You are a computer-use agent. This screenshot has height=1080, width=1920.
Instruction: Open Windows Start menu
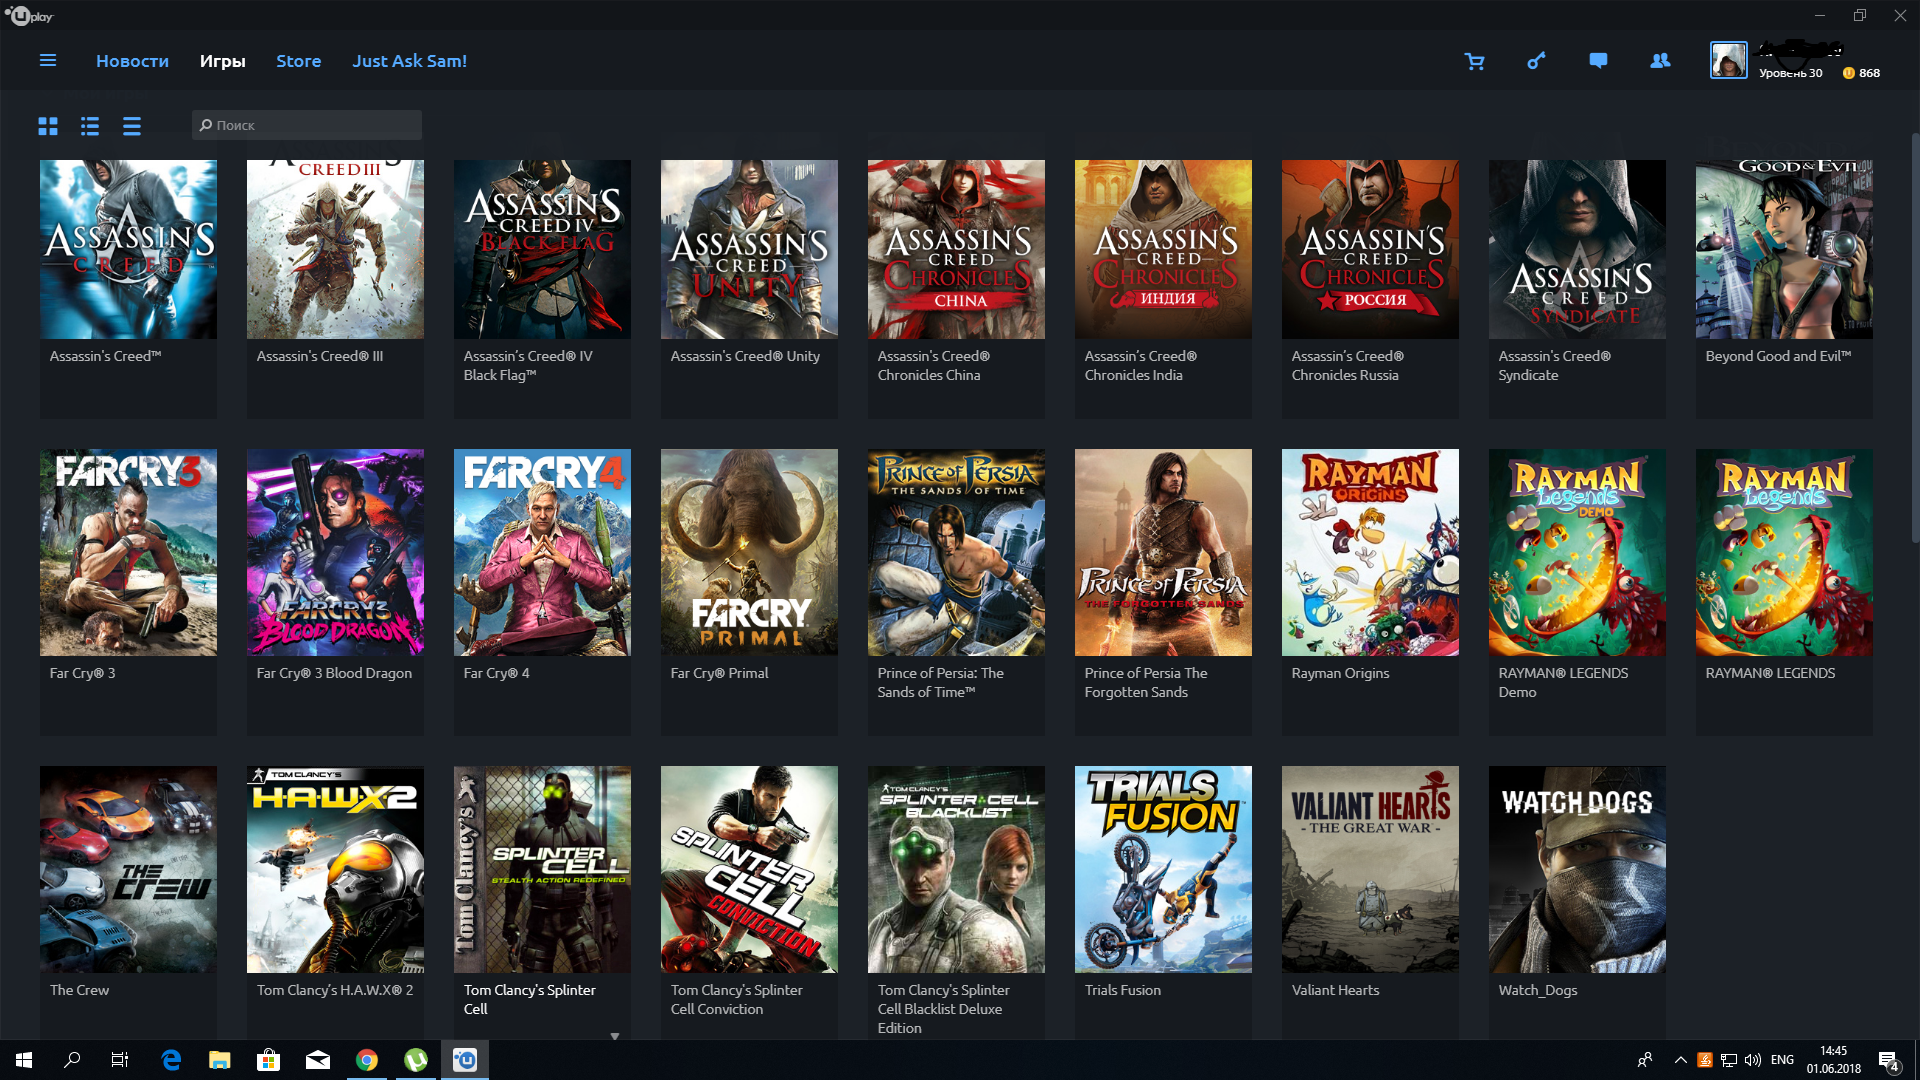click(24, 1060)
